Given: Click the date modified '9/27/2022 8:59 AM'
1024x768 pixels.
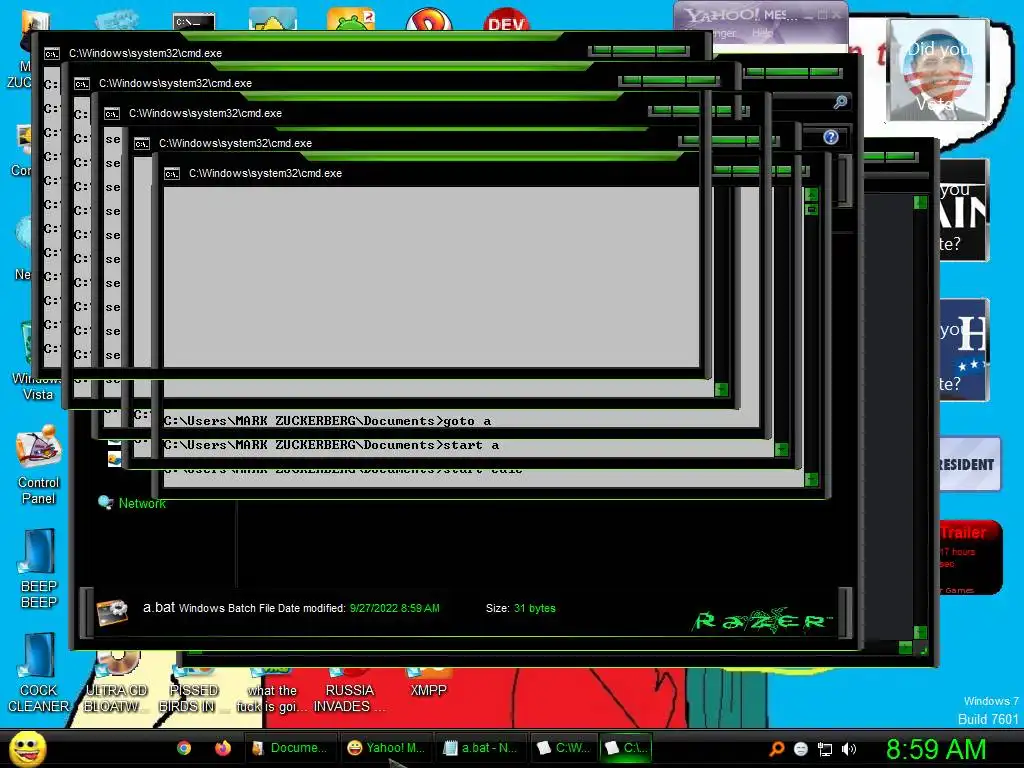Looking at the screenshot, I should click(x=394, y=608).
